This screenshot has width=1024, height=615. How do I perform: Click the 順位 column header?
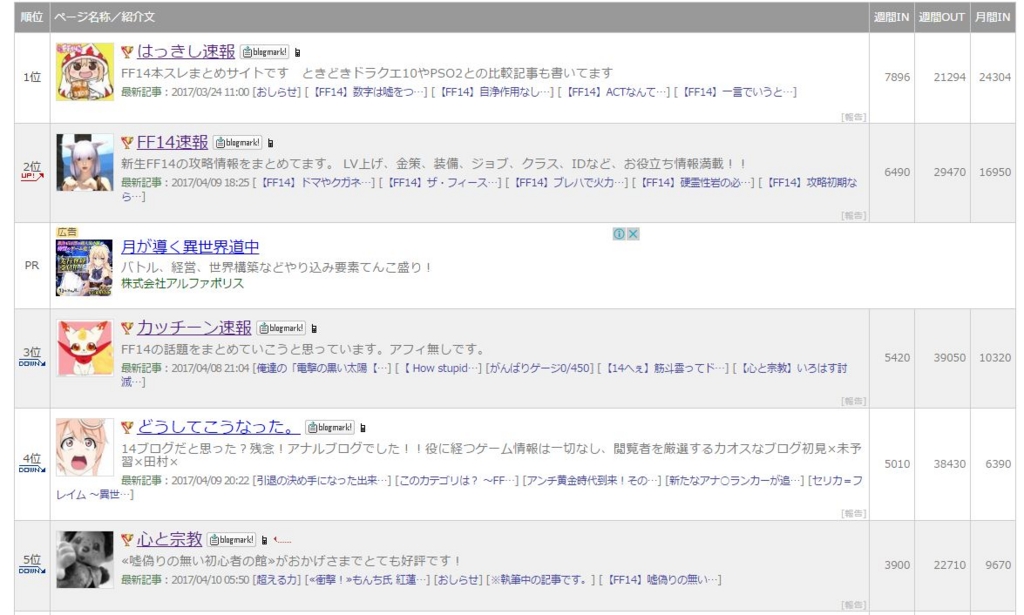coord(32,17)
